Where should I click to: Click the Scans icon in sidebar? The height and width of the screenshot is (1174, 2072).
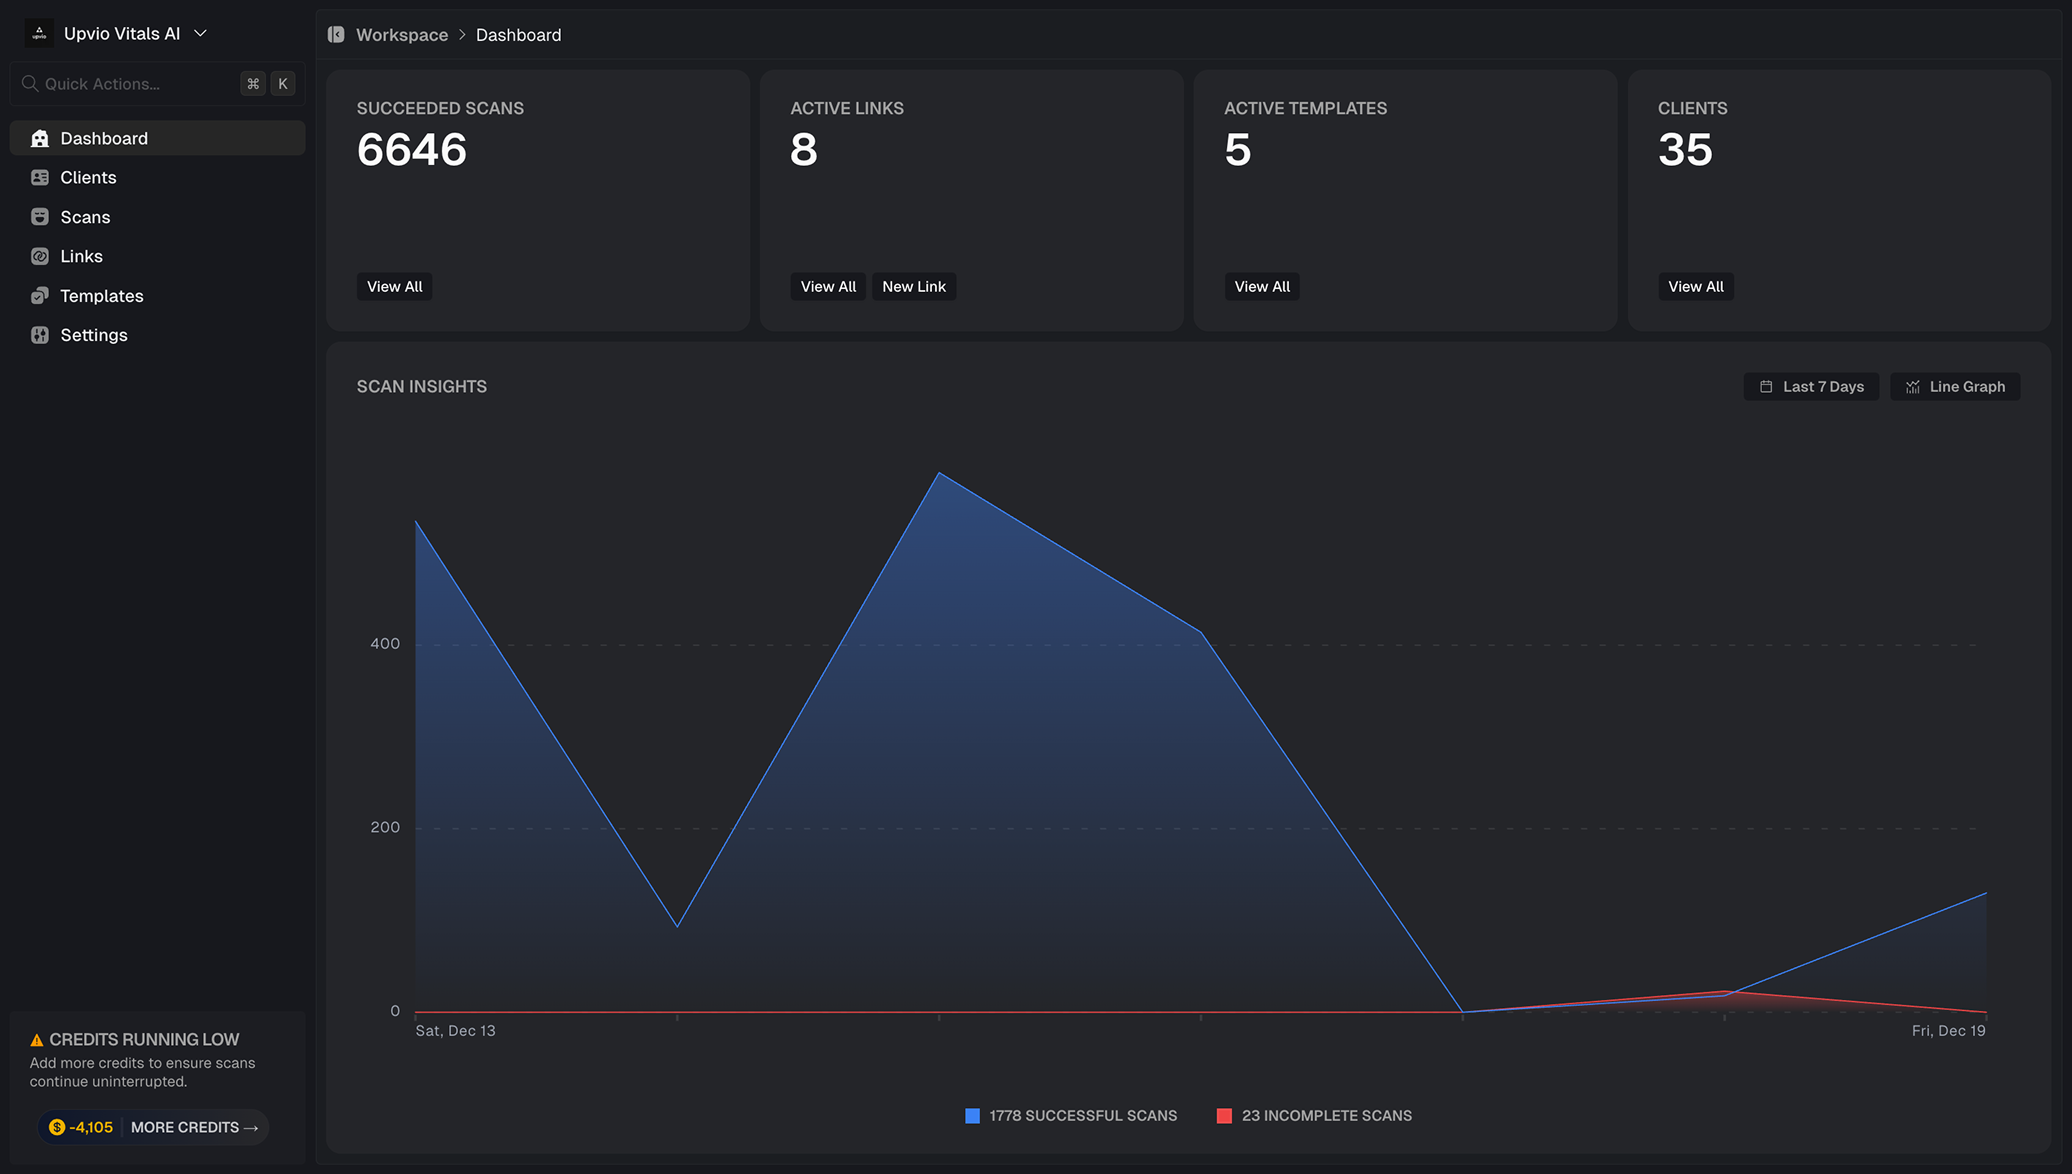click(x=40, y=217)
